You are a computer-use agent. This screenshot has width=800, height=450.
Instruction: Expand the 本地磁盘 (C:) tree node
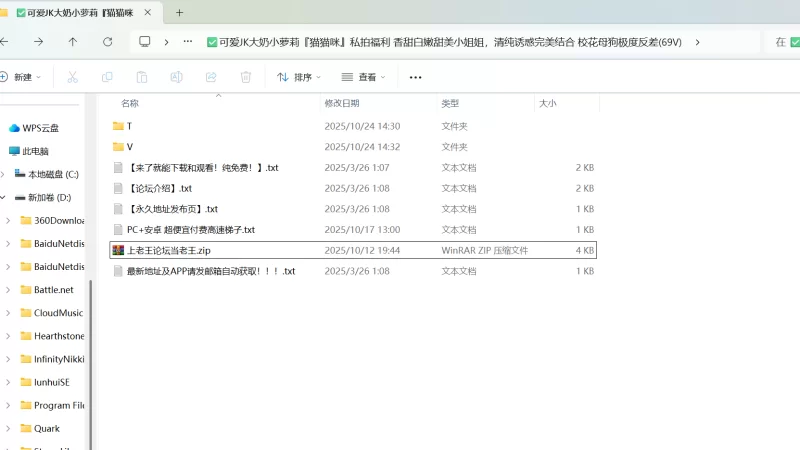[6, 174]
